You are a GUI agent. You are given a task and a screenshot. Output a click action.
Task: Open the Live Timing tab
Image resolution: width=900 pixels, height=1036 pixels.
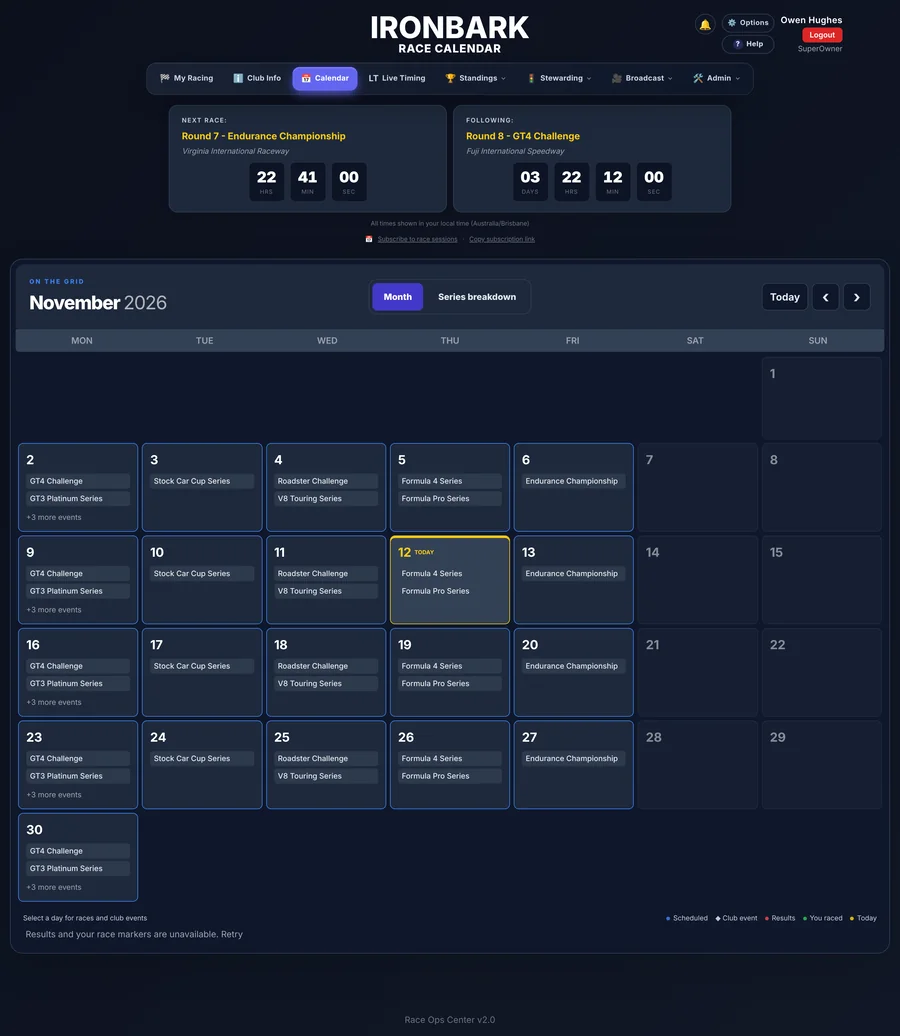(396, 78)
